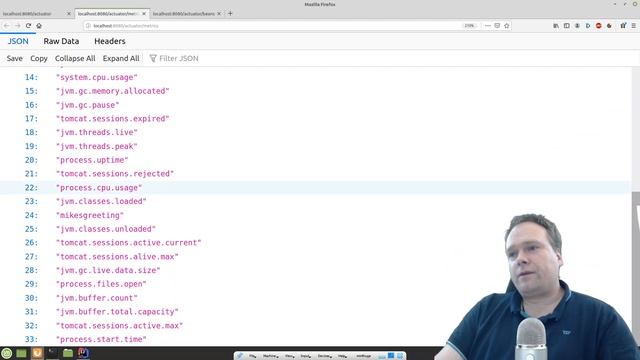Image resolution: width=640 pixels, height=360 pixels.
Task: Focus the Filter JSON field
Action: coord(179,58)
